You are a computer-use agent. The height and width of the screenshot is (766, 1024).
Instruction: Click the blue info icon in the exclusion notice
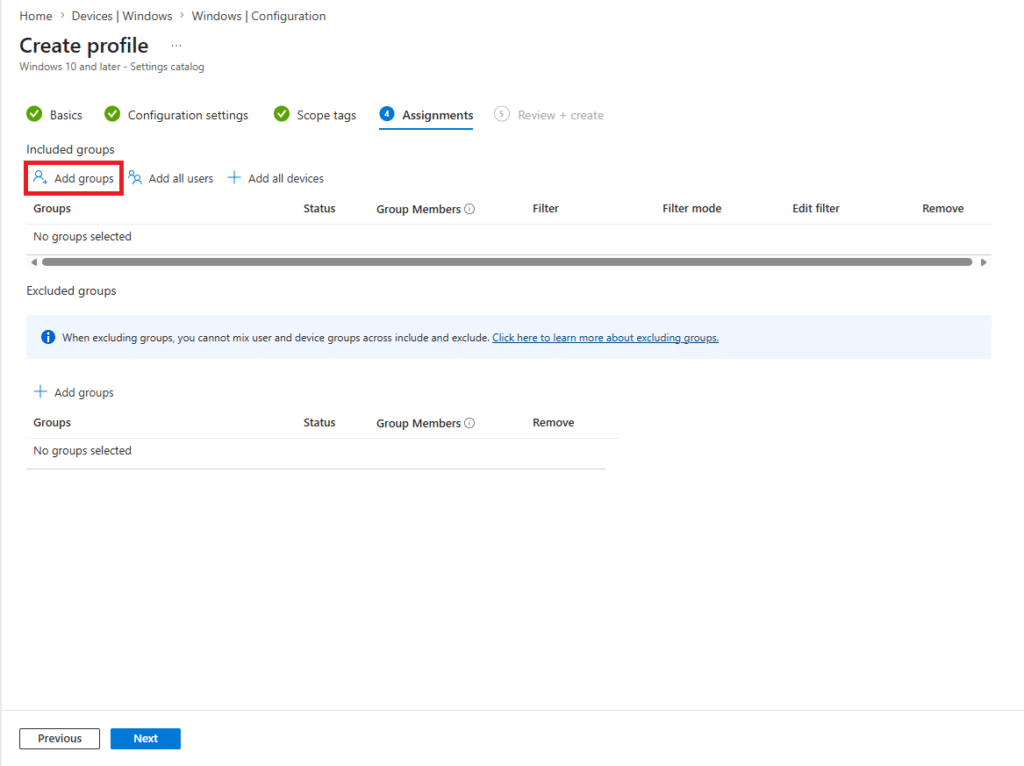[x=48, y=337]
